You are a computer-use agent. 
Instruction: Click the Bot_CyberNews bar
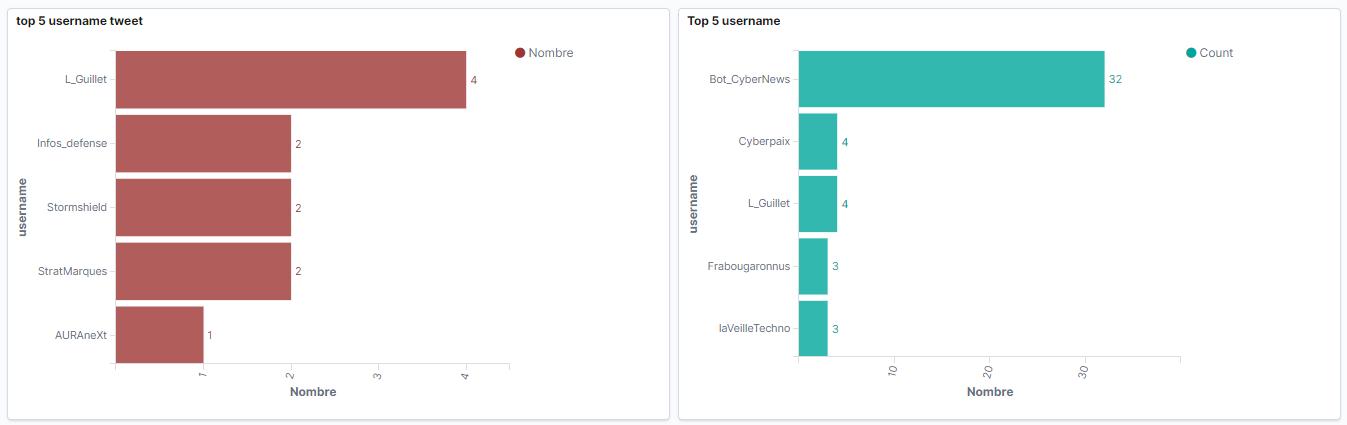tap(951, 79)
